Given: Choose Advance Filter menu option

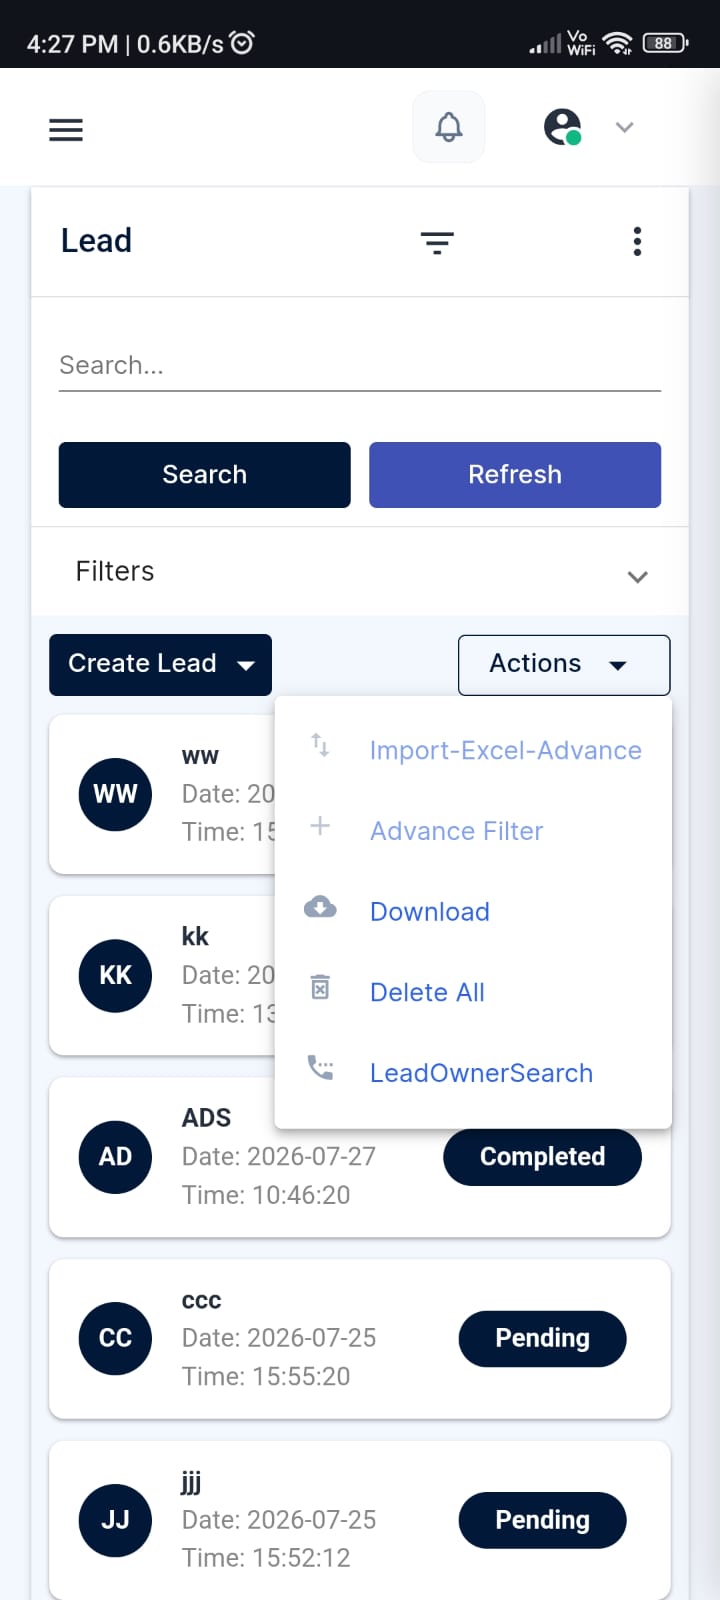Looking at the screenshot, I should pos(457,831).
